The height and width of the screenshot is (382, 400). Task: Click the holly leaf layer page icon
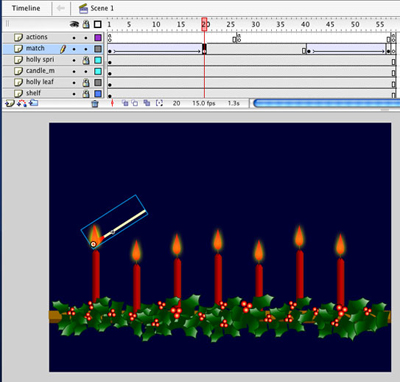coord(18,82)
